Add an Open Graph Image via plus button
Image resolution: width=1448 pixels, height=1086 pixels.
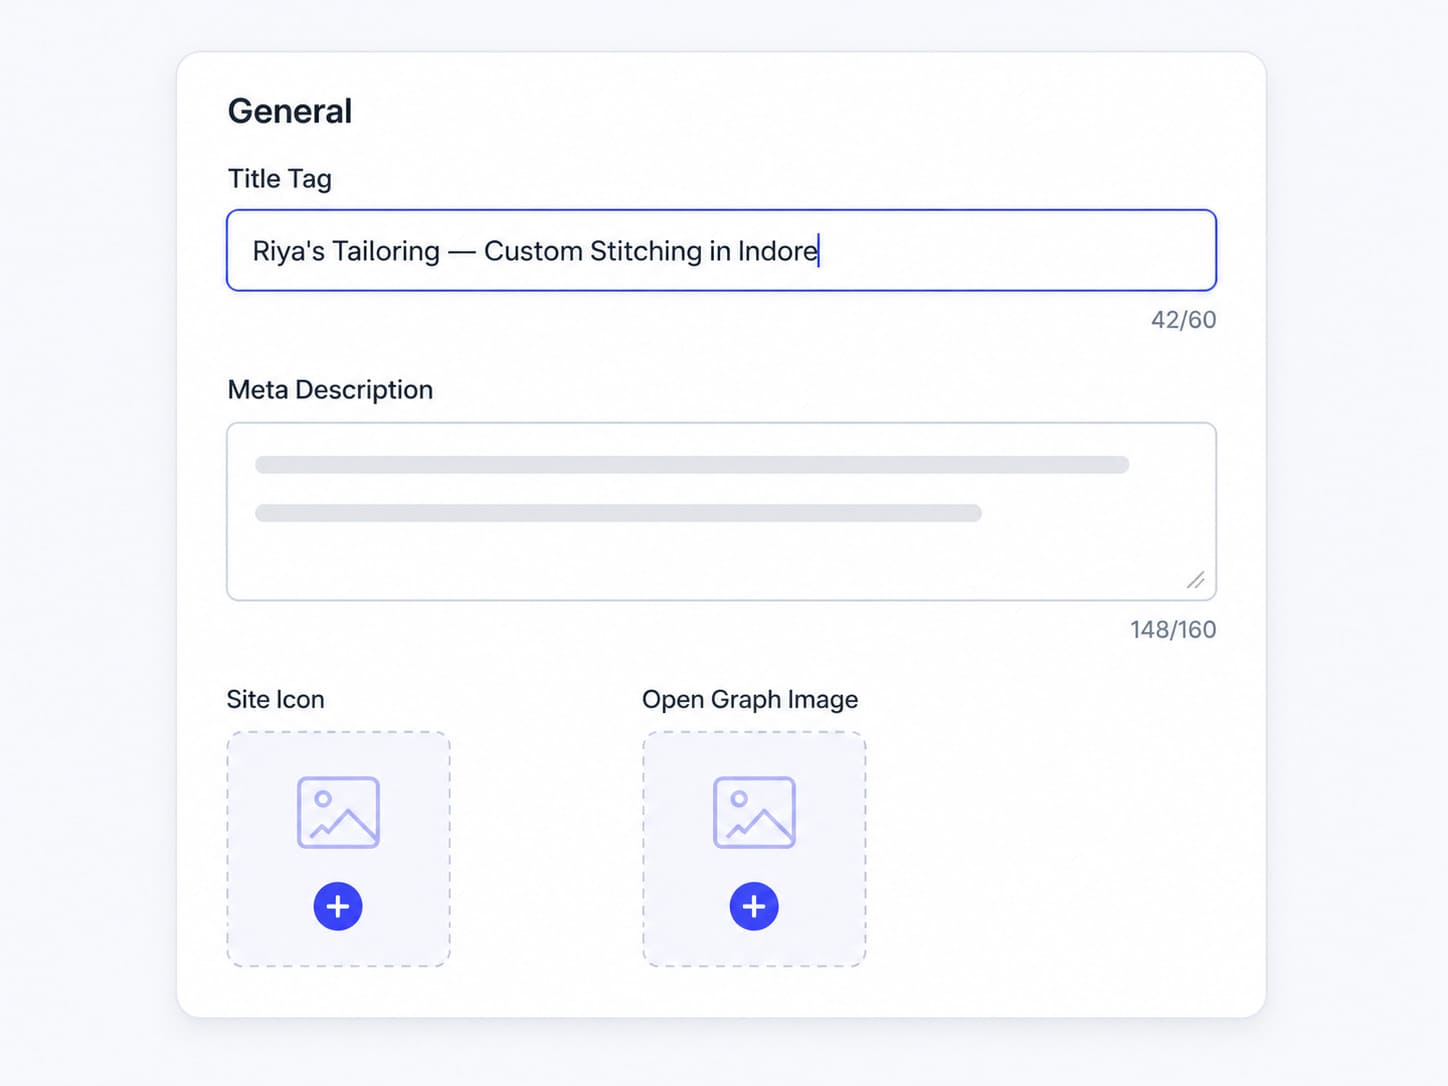pos(754,906)
